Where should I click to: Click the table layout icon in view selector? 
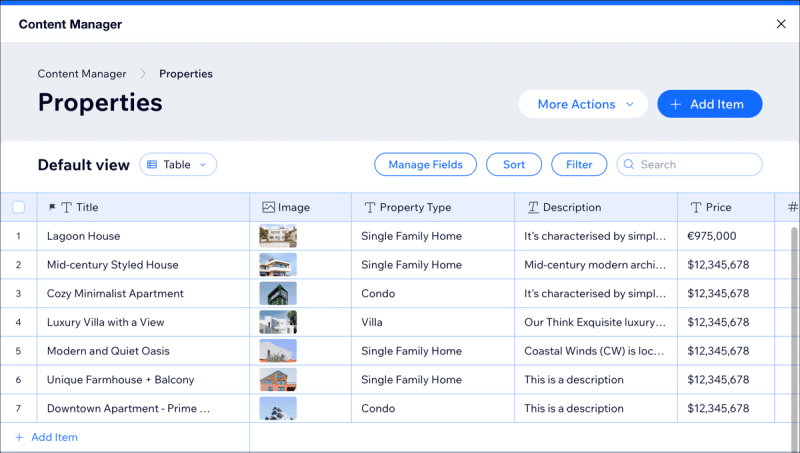pyautogui.click(x=152, y=164)
